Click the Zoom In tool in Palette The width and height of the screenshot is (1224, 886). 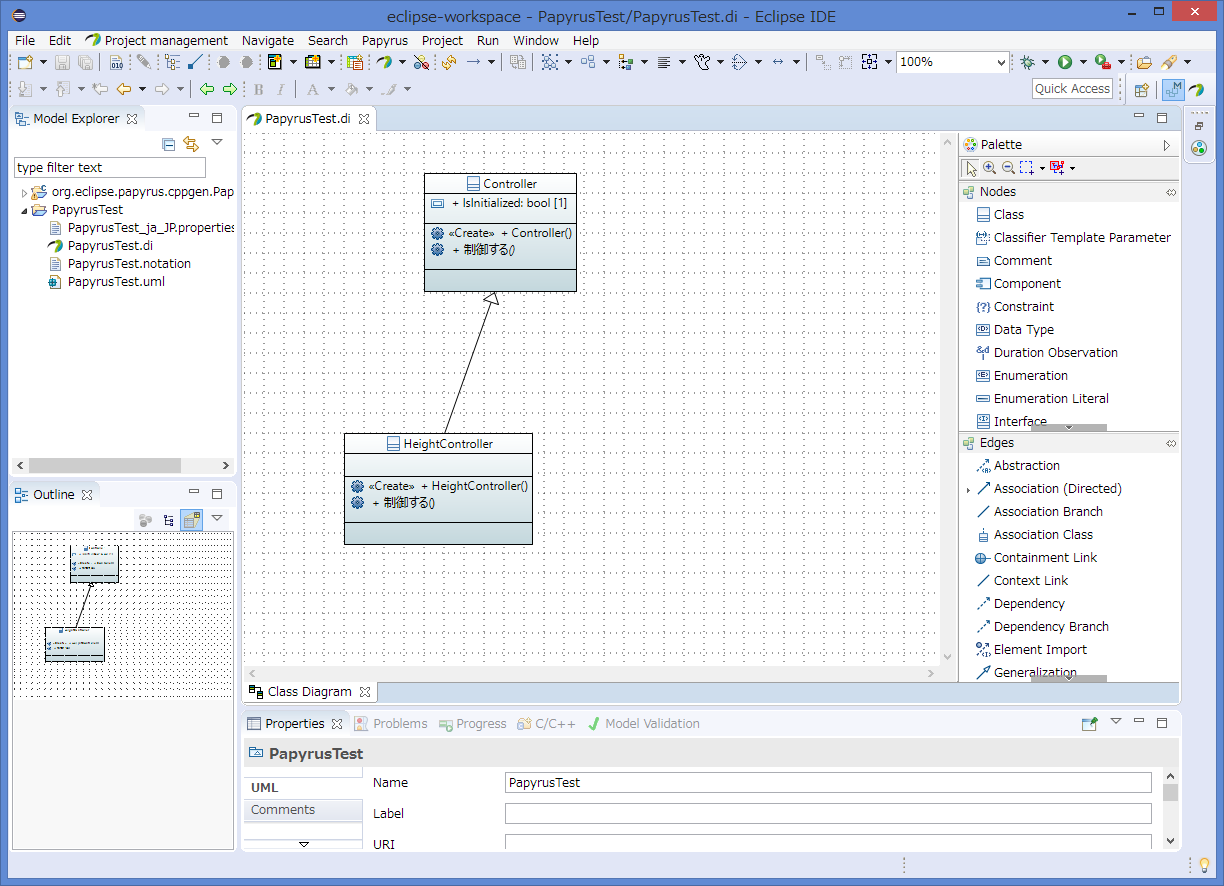pyautogui.click(x=989, y=168)
